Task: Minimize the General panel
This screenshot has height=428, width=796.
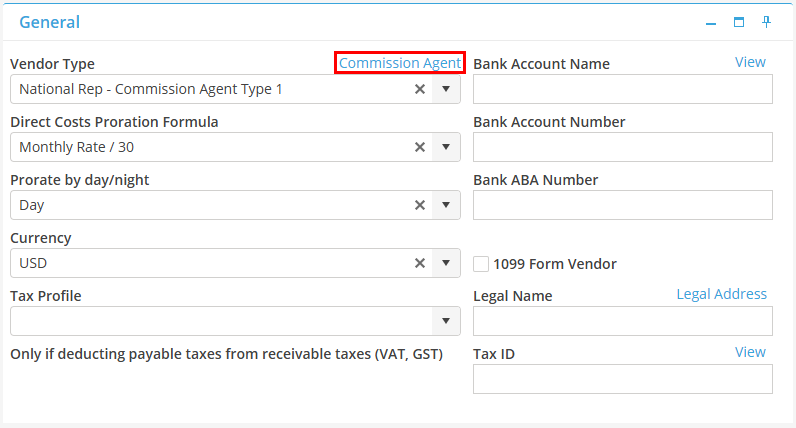Action: coord(711,22)
